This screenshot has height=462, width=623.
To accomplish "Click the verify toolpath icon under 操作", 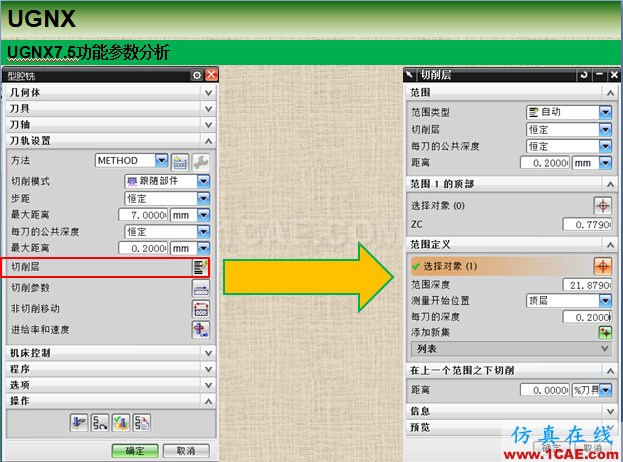I will tap(121, 422).
